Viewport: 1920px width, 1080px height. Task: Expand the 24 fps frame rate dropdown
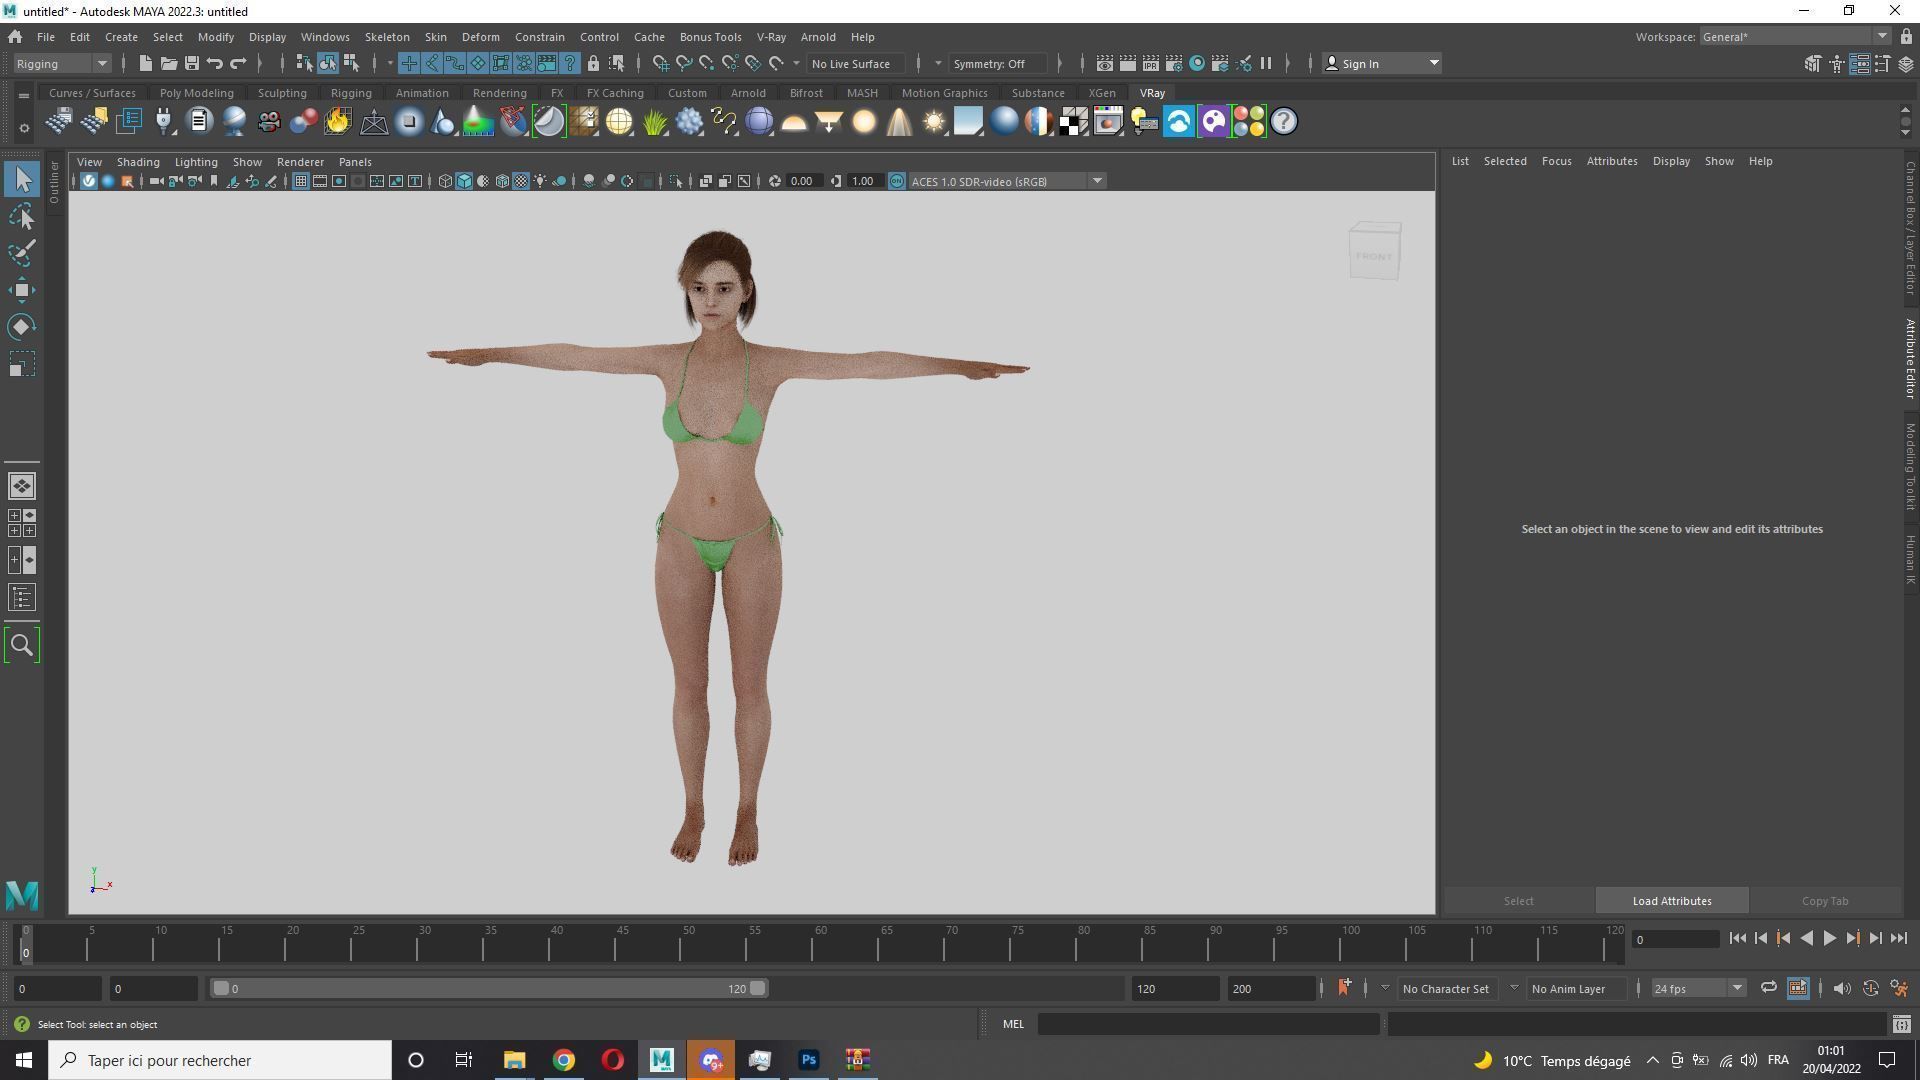tap(1737, 988)
